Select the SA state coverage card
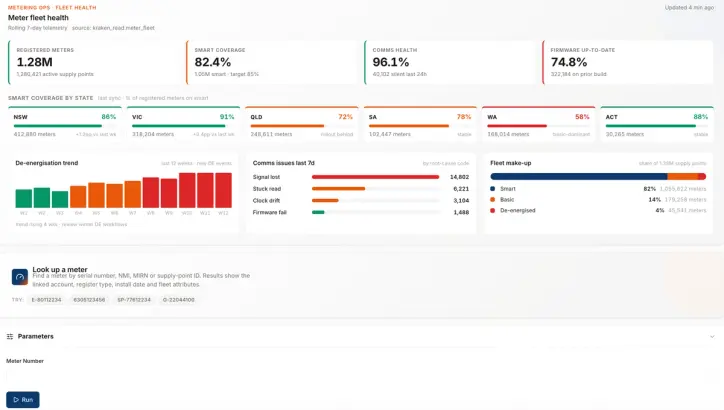 point(420,124)
